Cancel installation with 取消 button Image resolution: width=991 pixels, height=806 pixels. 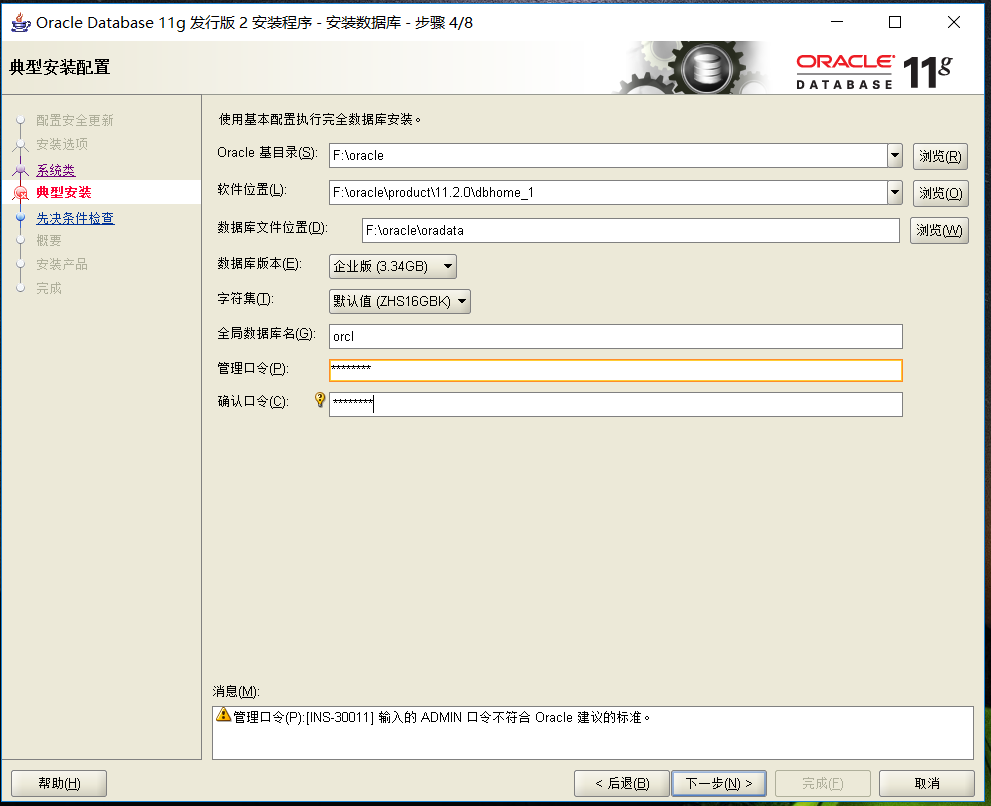(927, 783)
